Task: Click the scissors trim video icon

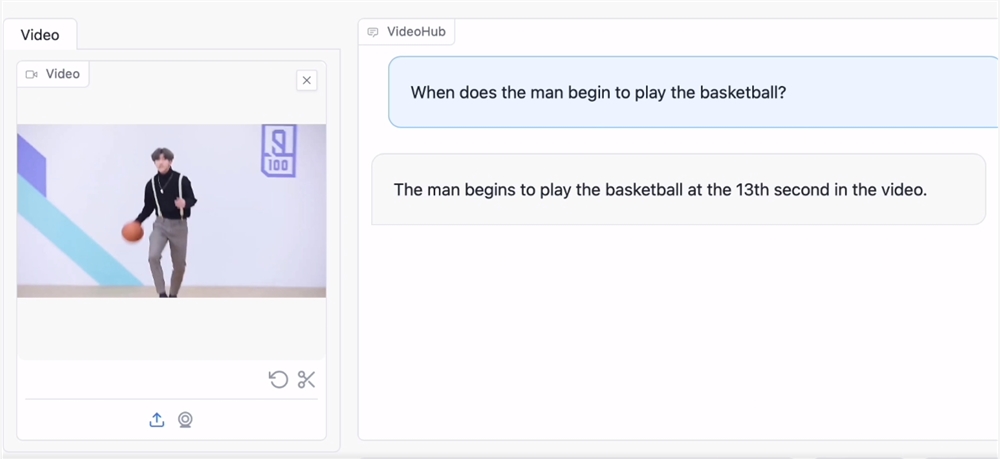Action: point(306,380)
